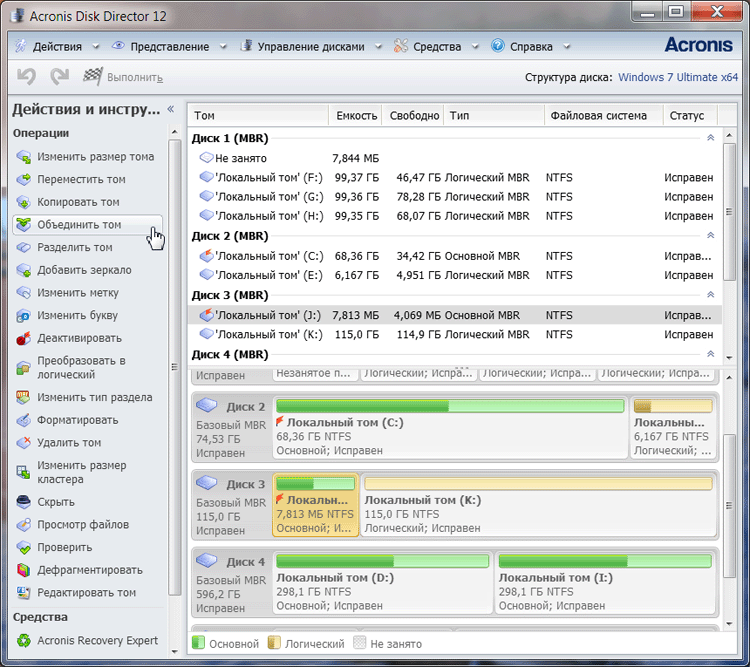The image size is (750, 667).
Task: Click the Deactivate icon (Деактивировать)
Action: pos(23,338)
